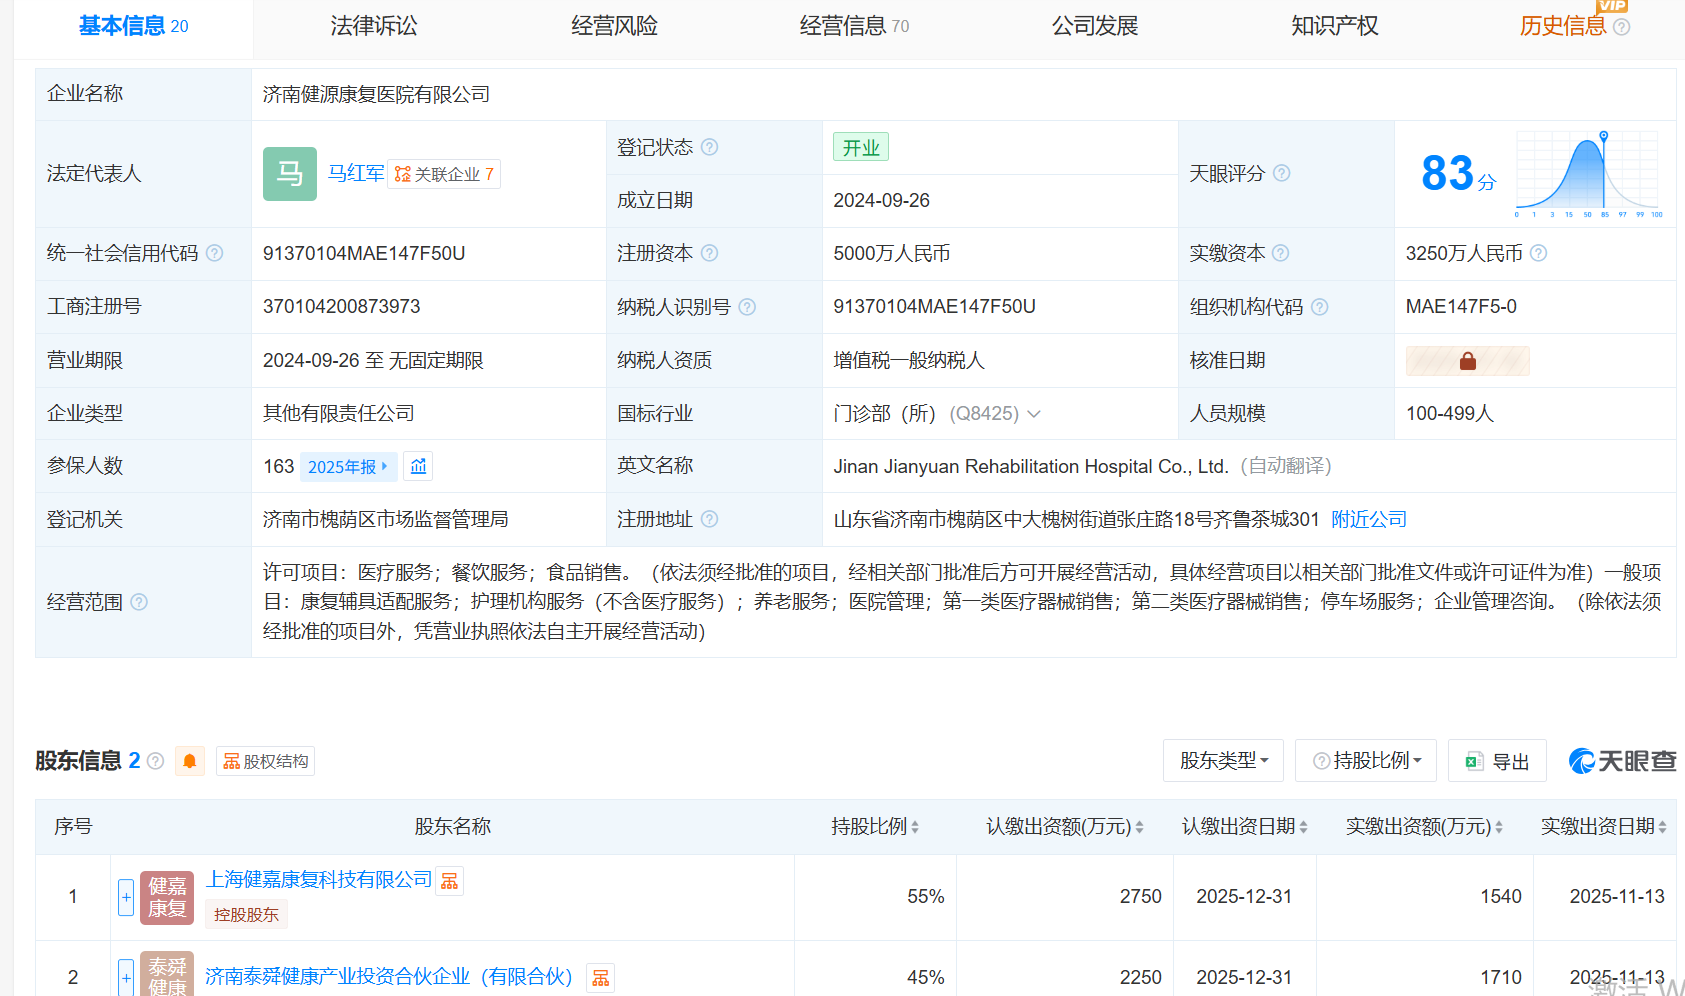The width and height of the screenshot is (1685, 996).
Task: Select the 经营信息 tab
Action: click(x=854, y=26)
